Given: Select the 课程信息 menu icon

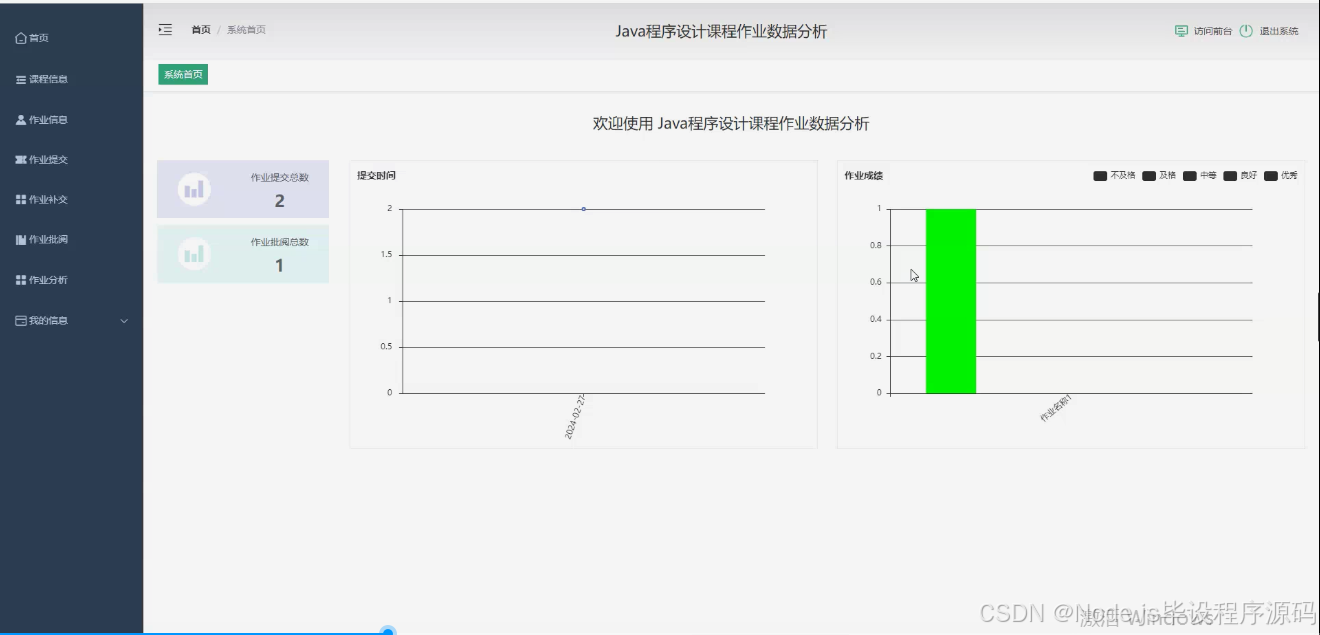Looking at the screenshot, I should (23, 79).
